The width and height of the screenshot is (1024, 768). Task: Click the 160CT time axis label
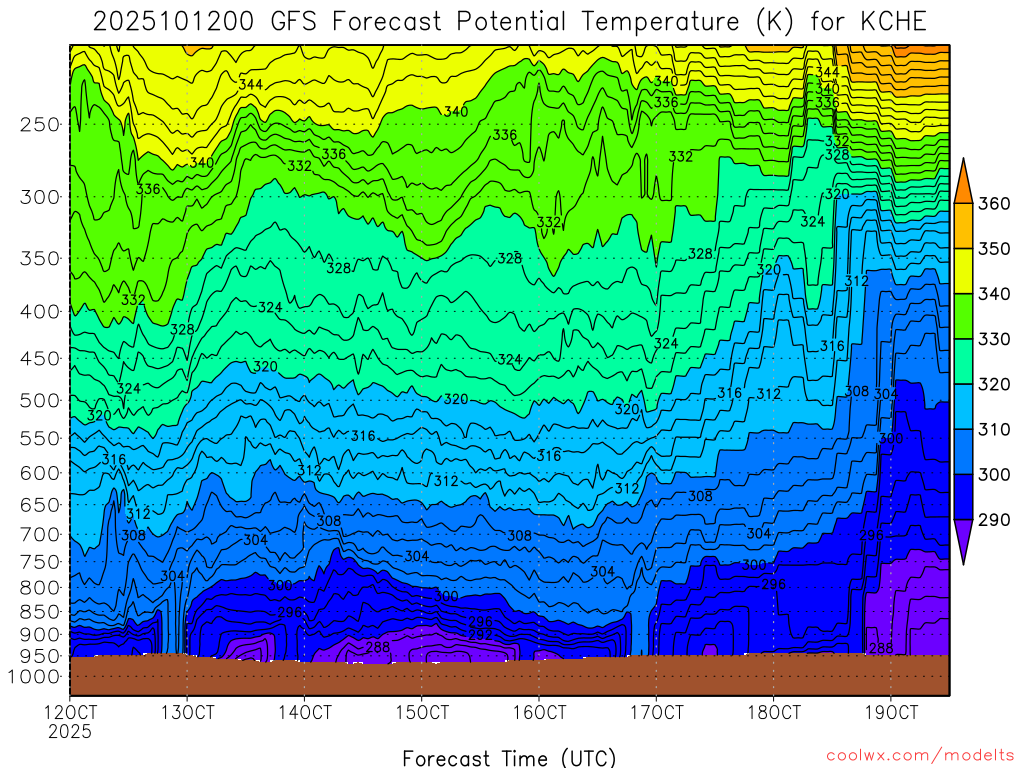coord(539,712)
